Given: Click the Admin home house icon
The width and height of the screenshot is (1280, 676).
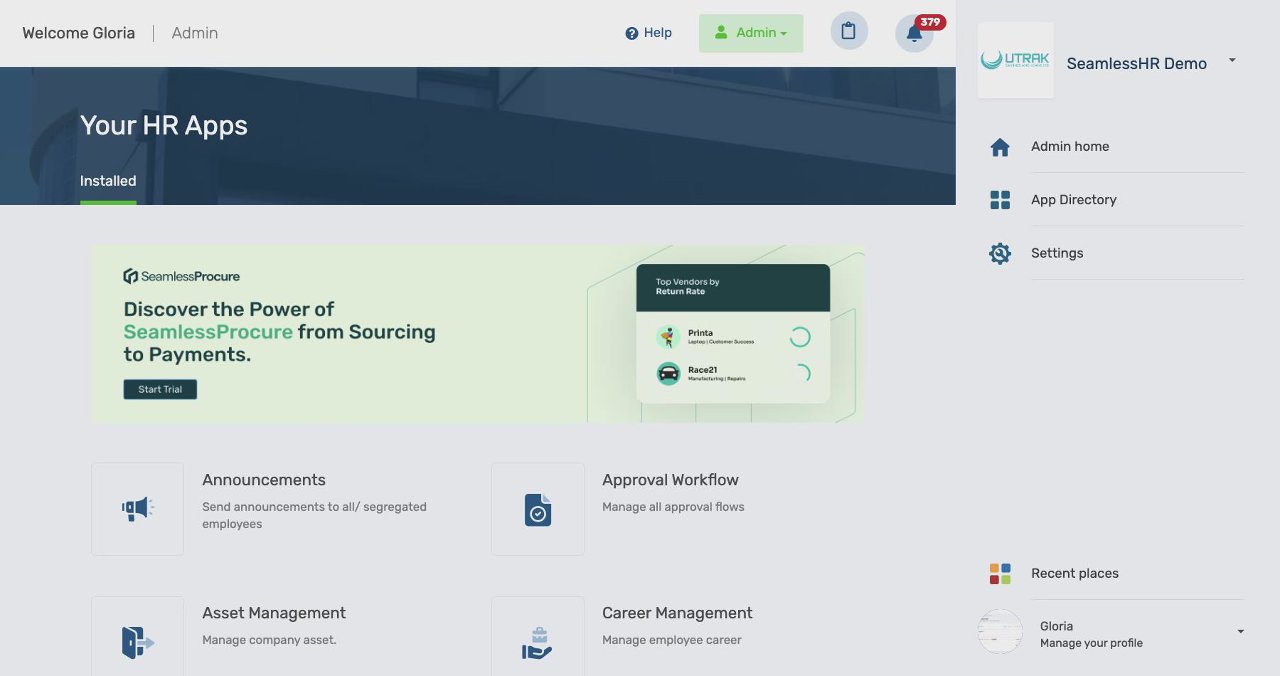Looking at the screenshot, I should click(x=1000, y=147).
